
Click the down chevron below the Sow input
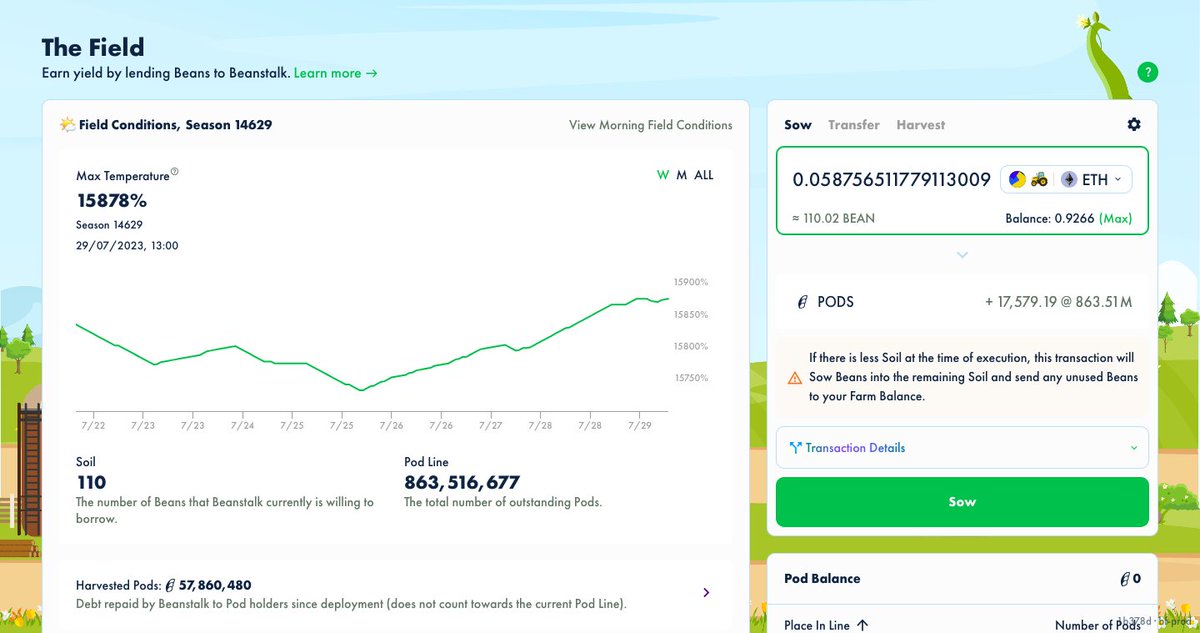(962, 255)
